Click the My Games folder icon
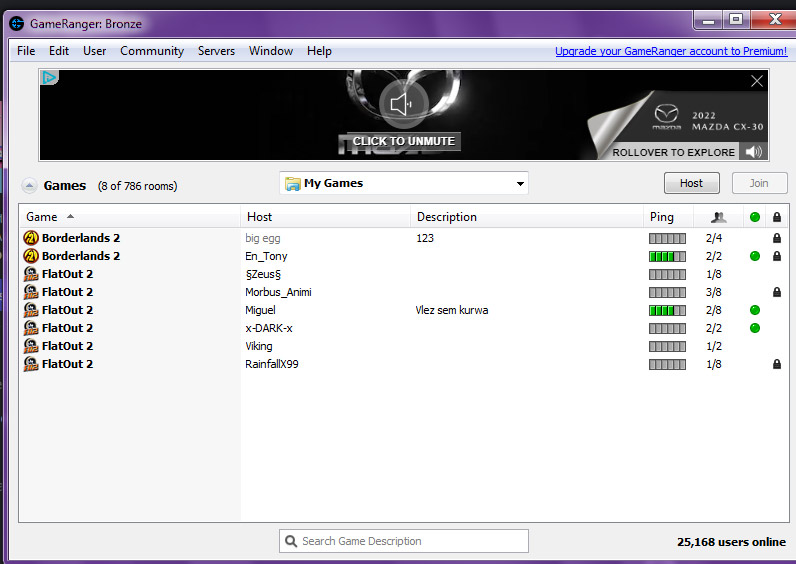 click(x=292, y=184)
